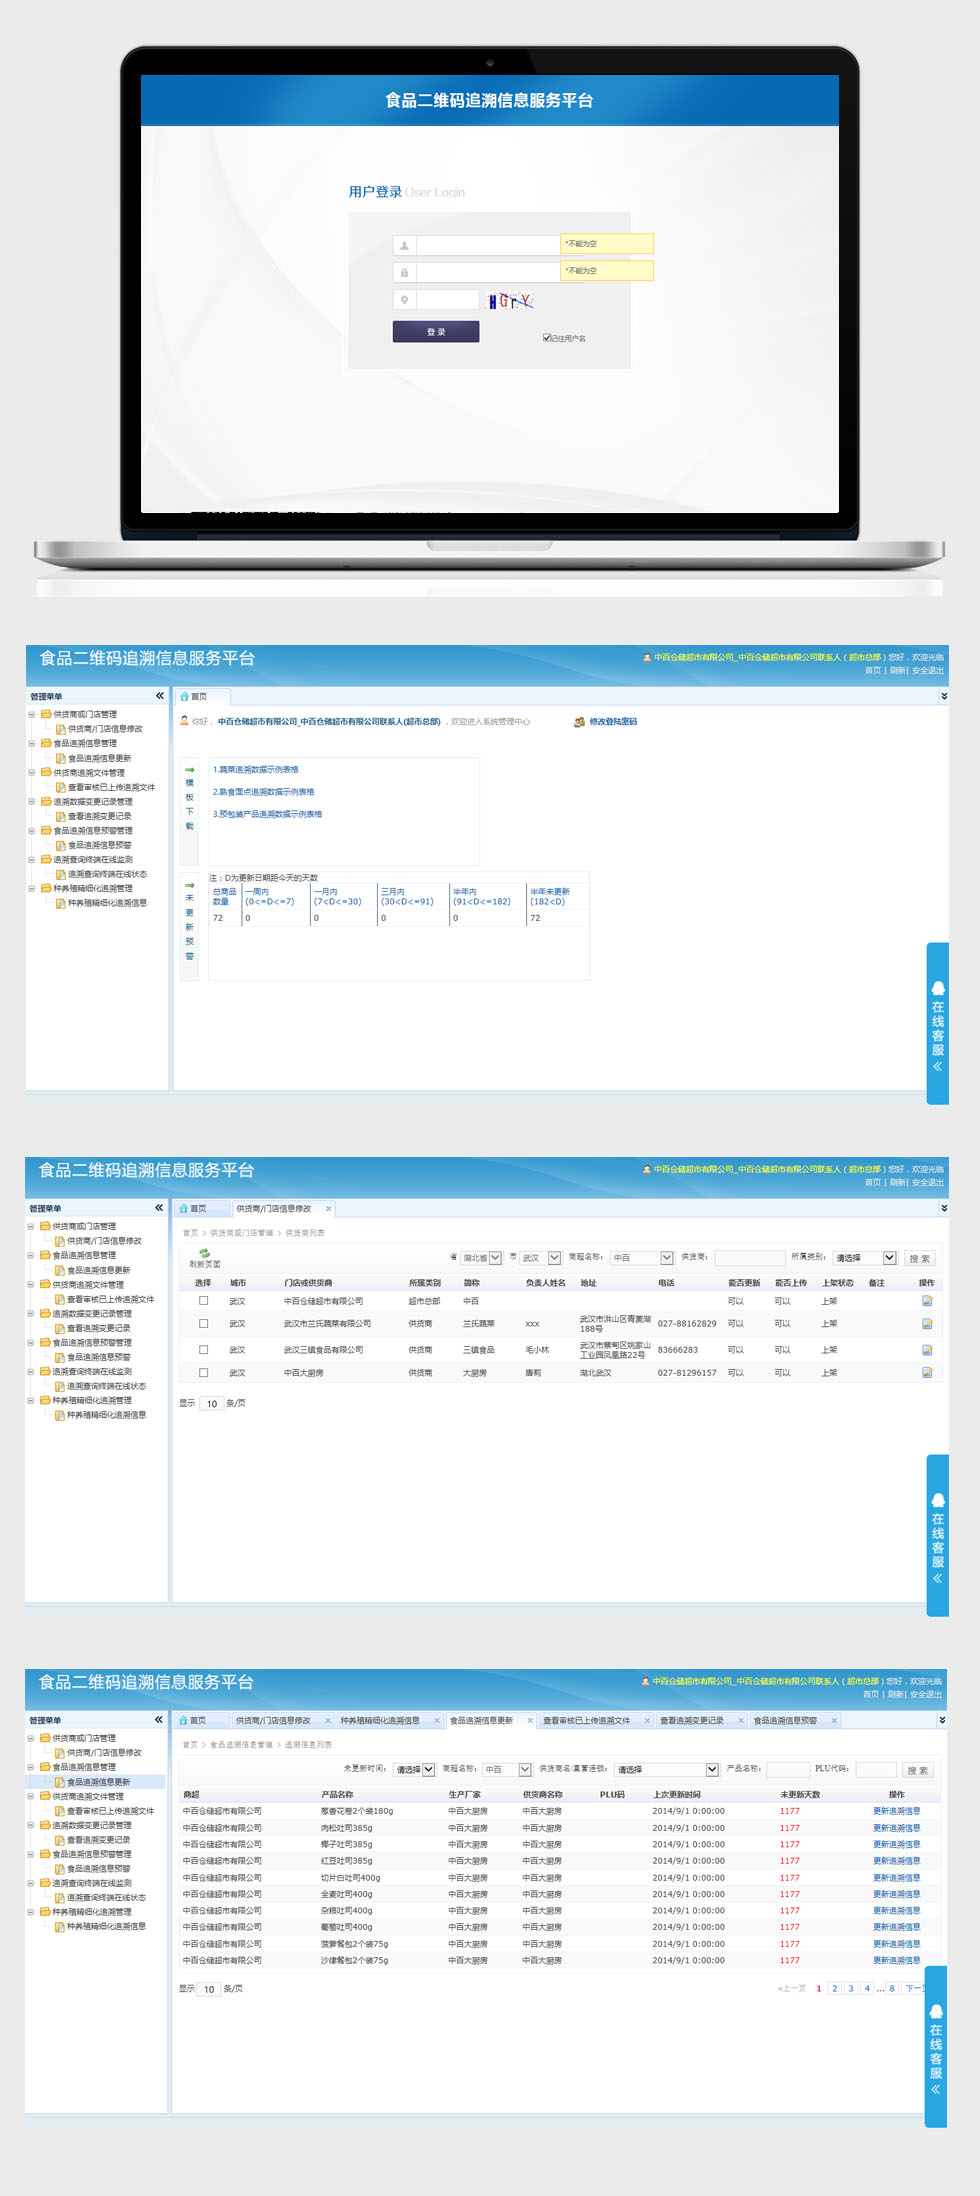Viewport: 980px width, 2196px height.
Task: Open the 未更新时间 dropdown
Action: (x=428, y=1770)
